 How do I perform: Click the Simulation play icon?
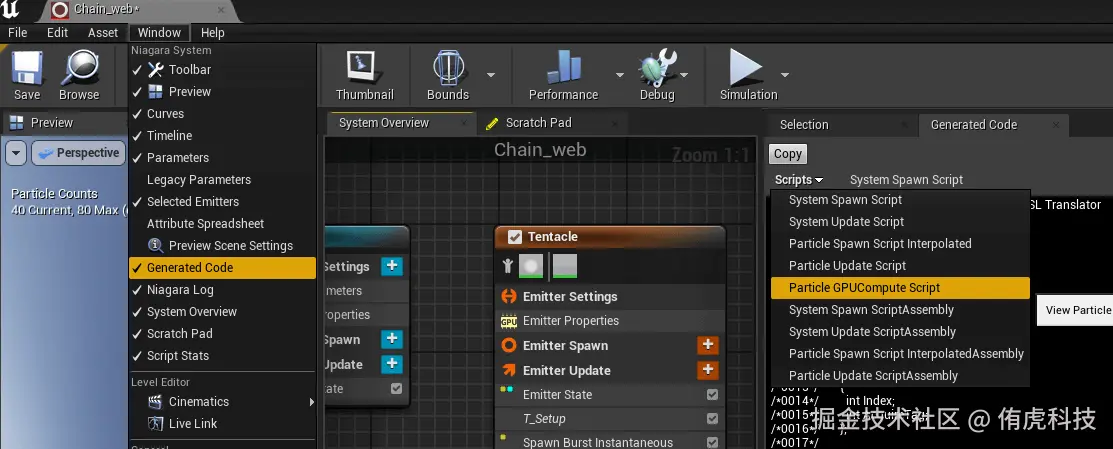(745, 69)
